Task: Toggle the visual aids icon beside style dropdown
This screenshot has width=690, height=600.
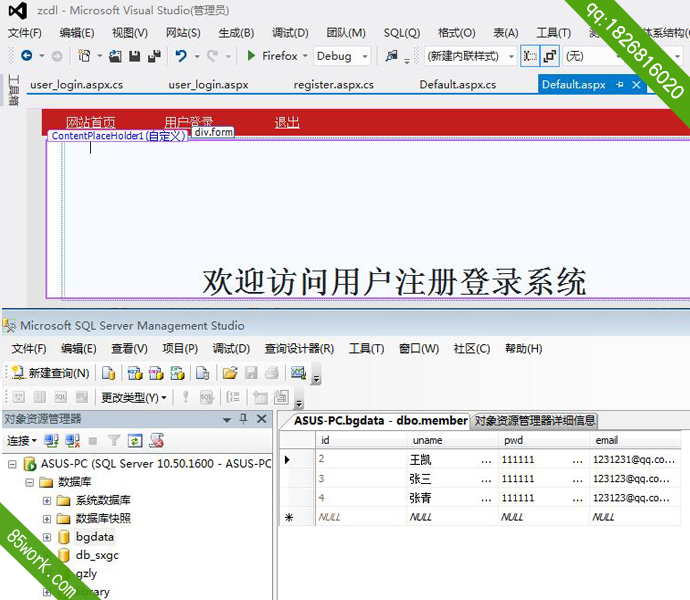Action: coord(530,56)
